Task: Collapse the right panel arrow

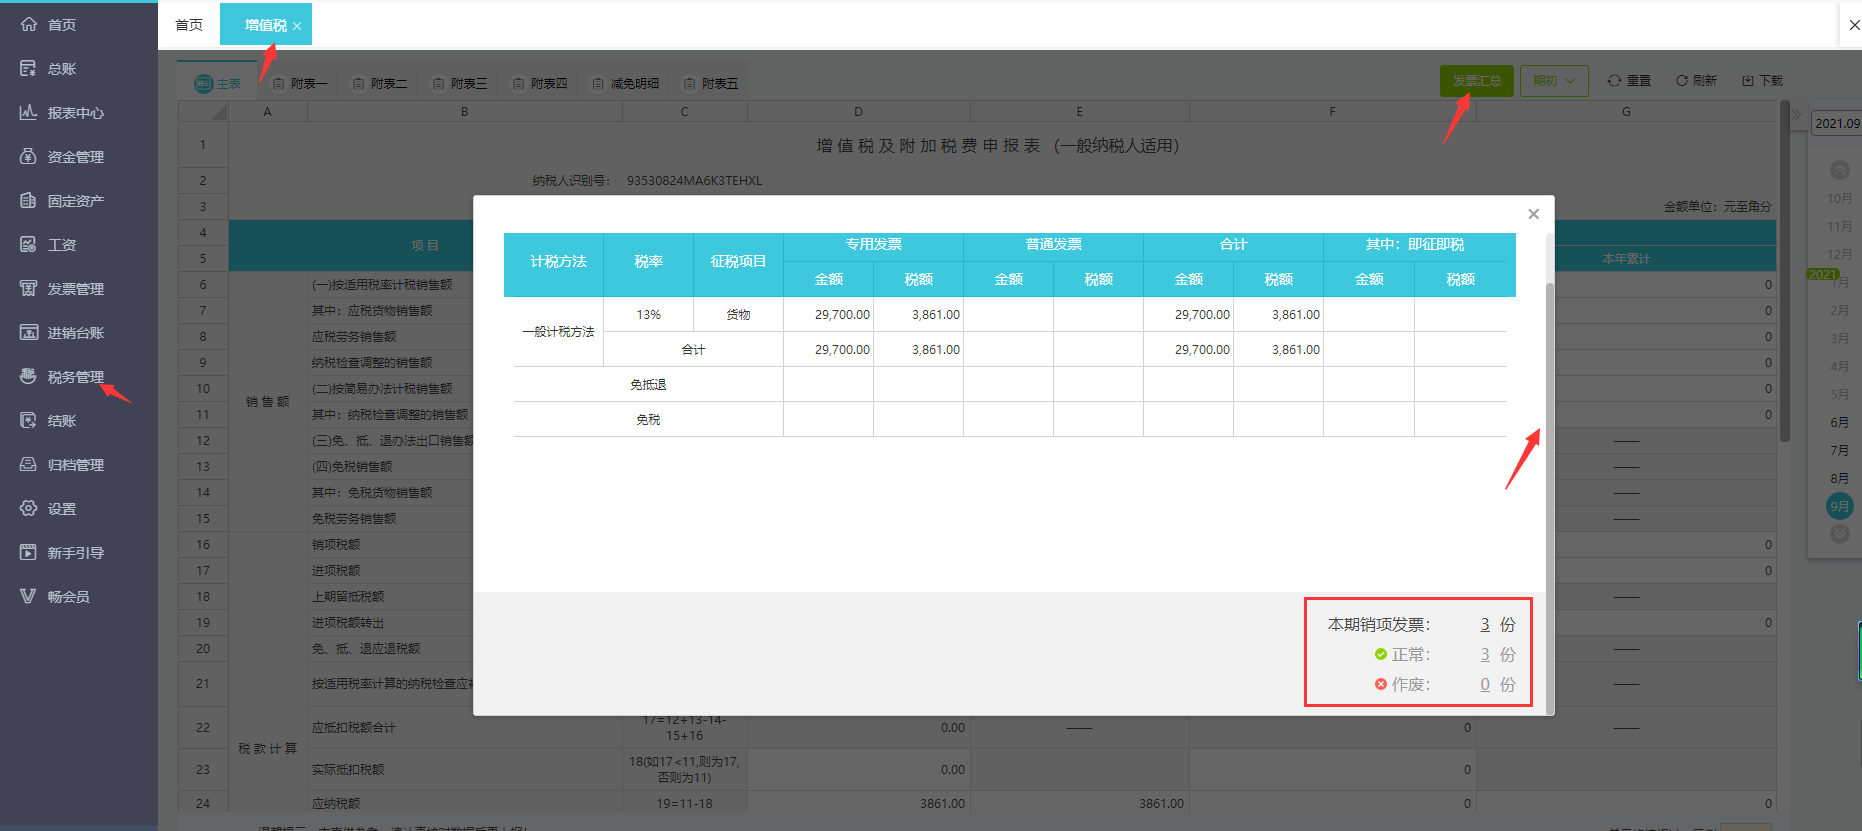Action: click(x=1796, y=114)
